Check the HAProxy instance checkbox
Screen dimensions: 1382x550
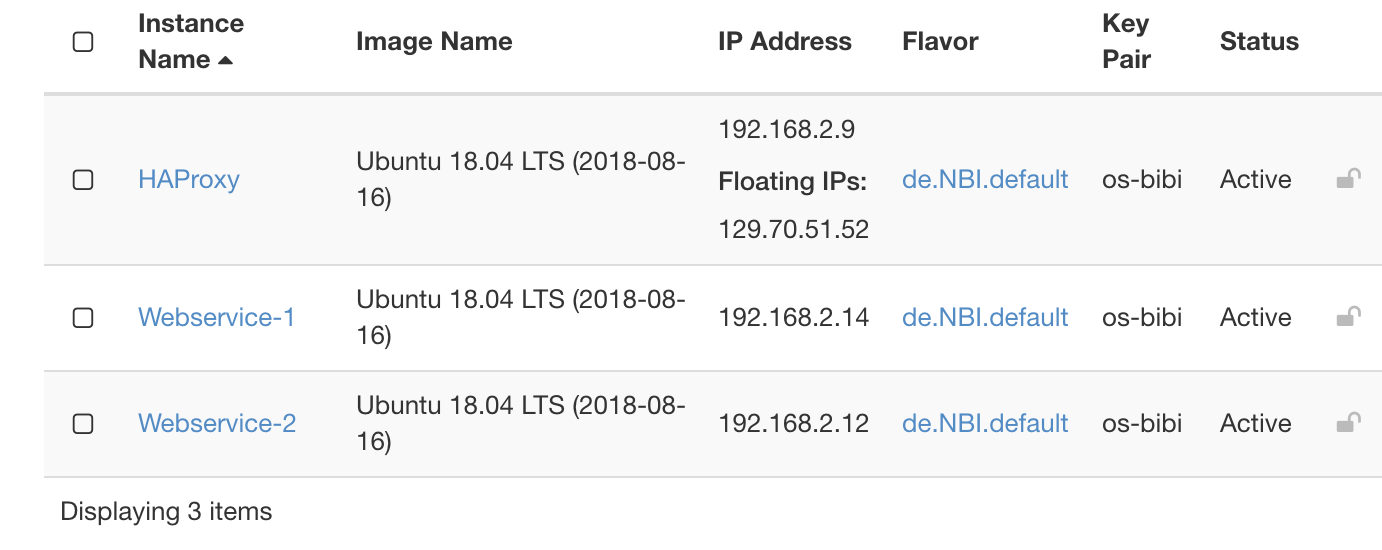(x=84, y=180)
